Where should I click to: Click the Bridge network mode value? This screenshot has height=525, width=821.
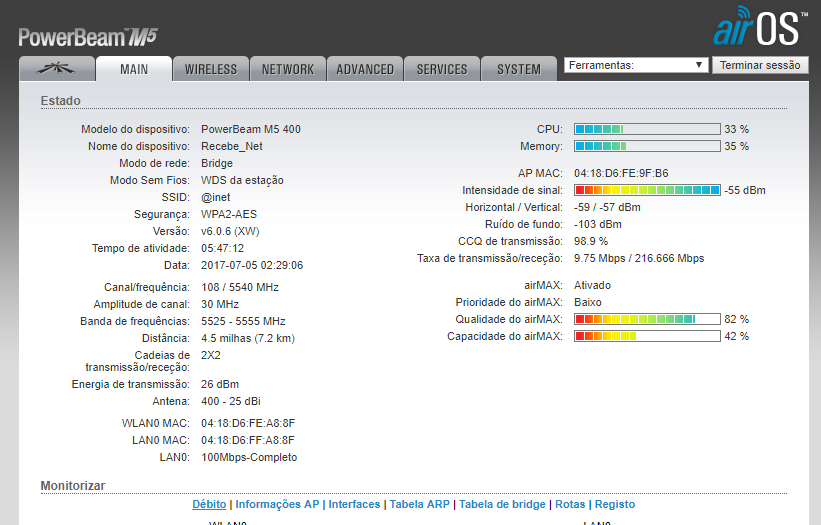[x=217, y=163]
